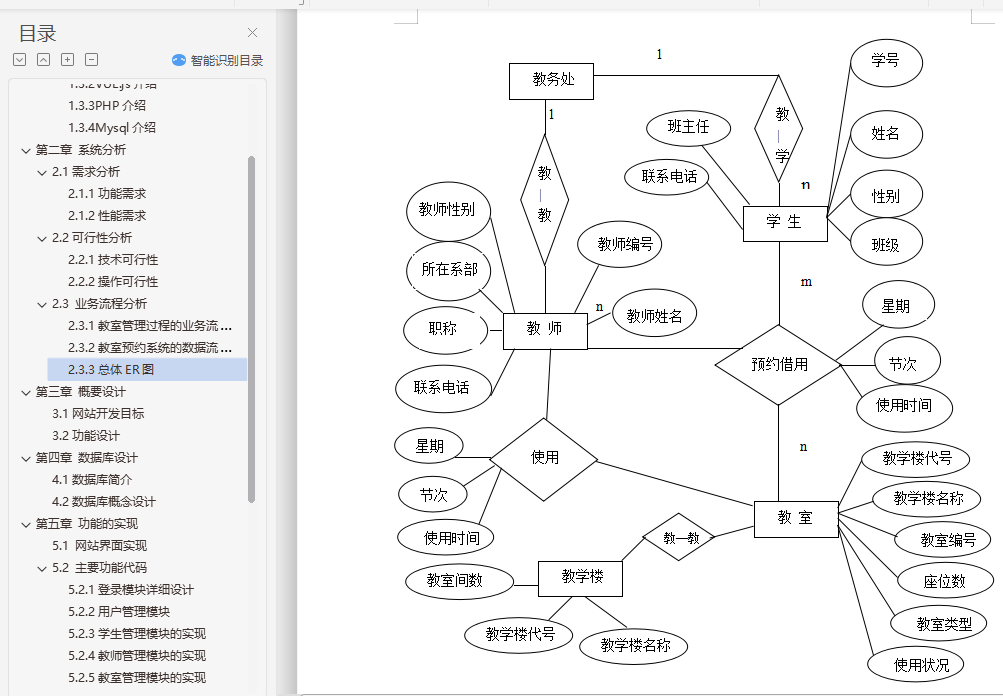Click the 姓名 attribute oval
Viewport: 1003px width, 696px height.
886,134
